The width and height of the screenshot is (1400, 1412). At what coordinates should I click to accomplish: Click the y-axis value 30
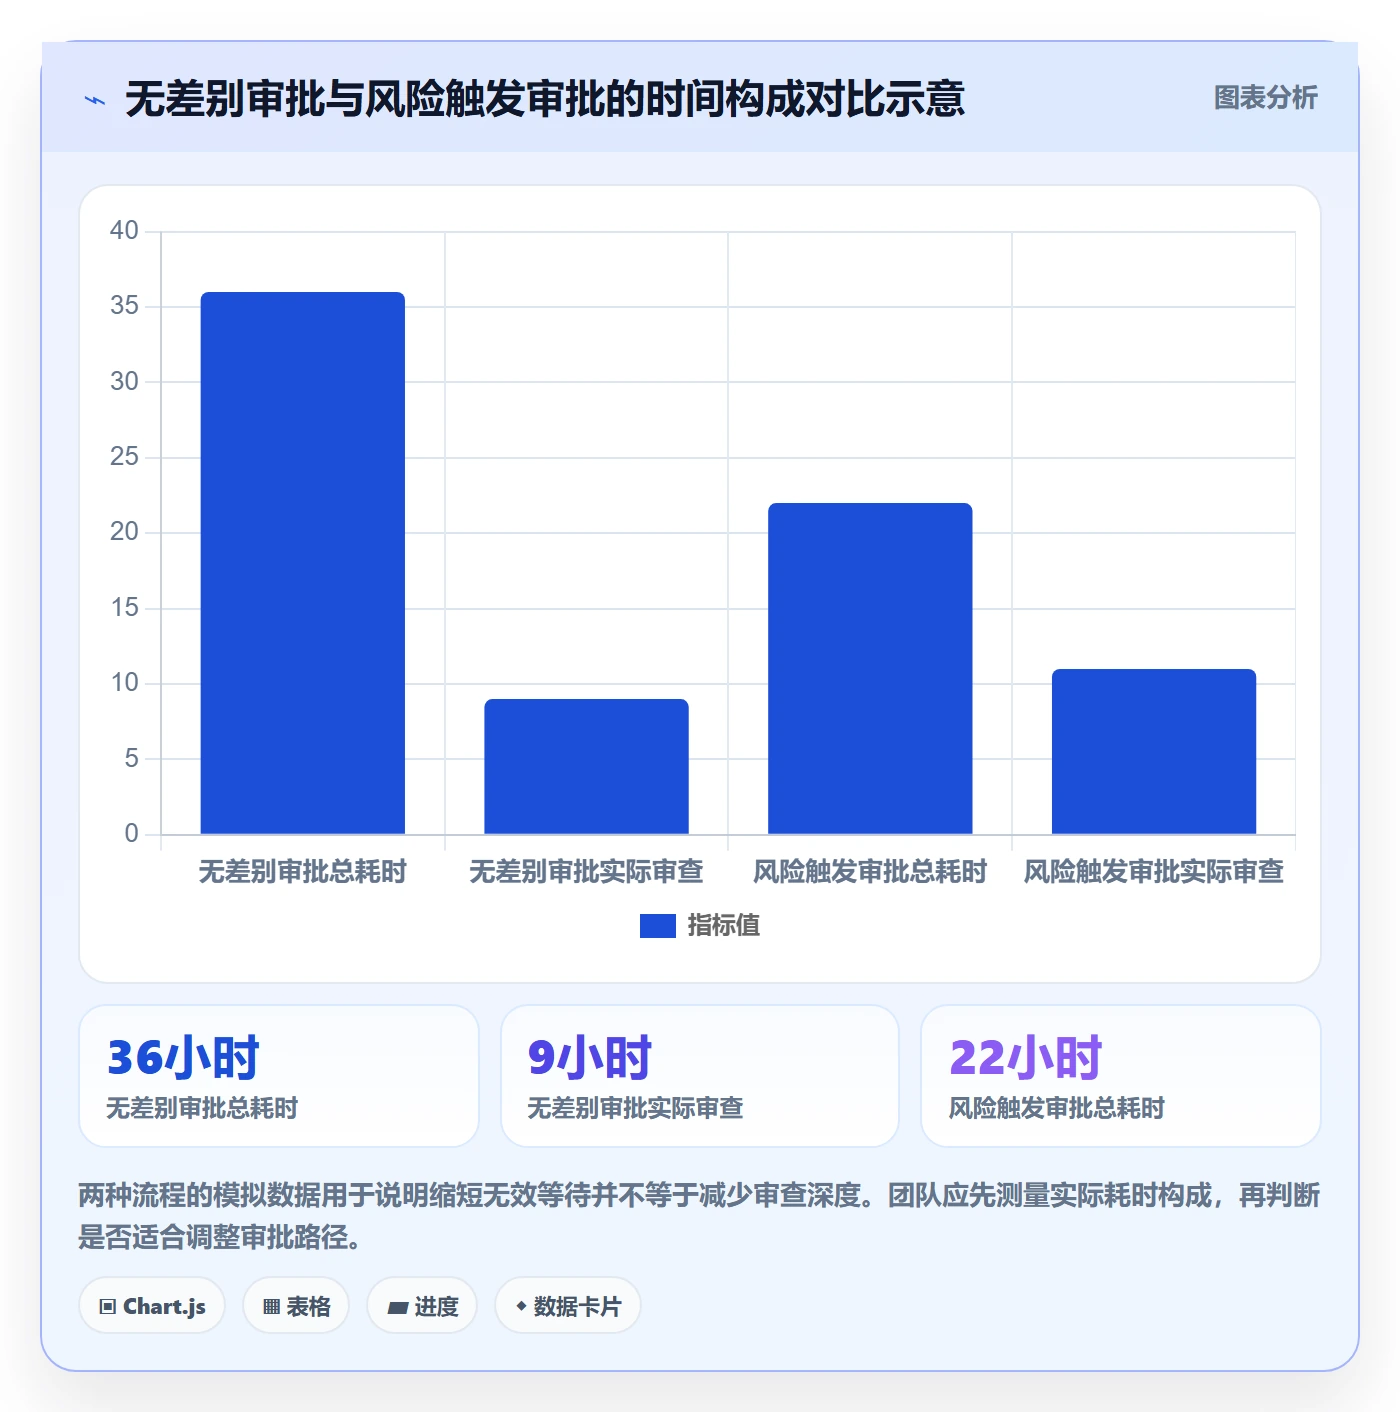point(124,382)
